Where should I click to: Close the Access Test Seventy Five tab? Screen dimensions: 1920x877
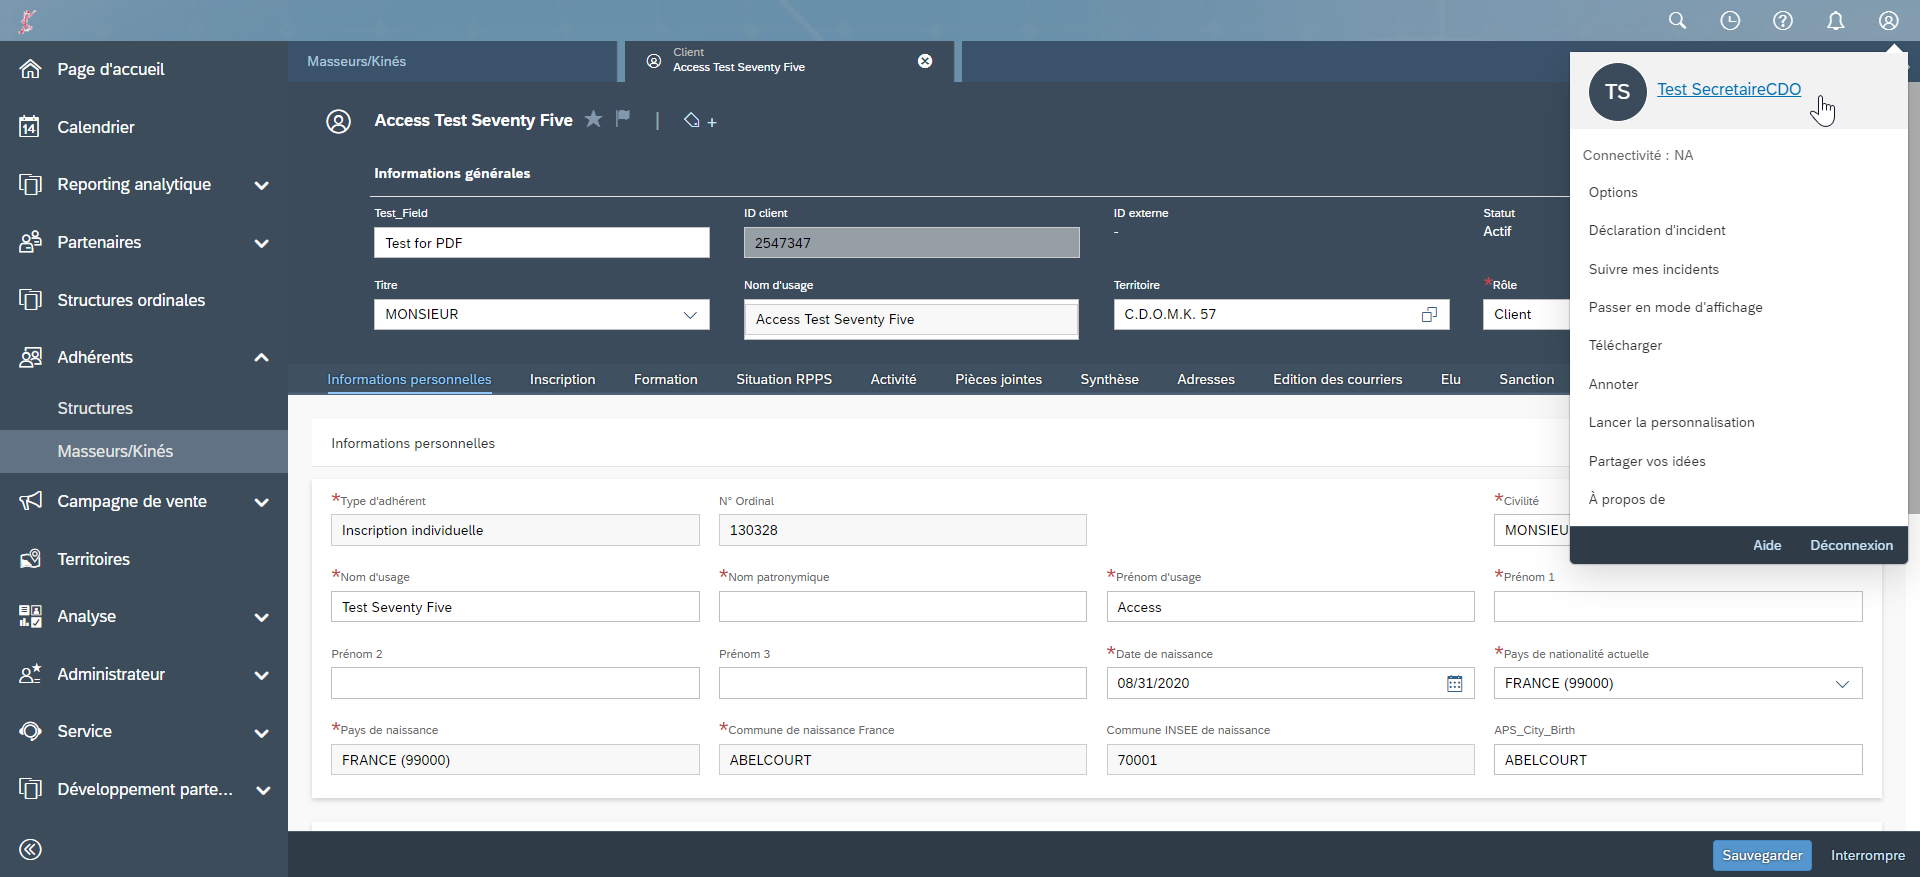(925, 61)
